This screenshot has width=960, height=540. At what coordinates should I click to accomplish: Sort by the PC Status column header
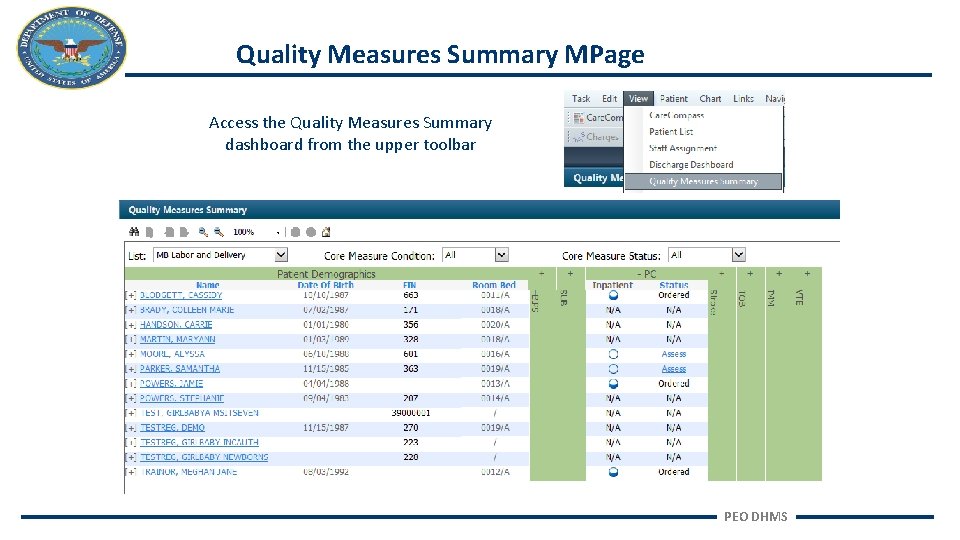(673, 285)
